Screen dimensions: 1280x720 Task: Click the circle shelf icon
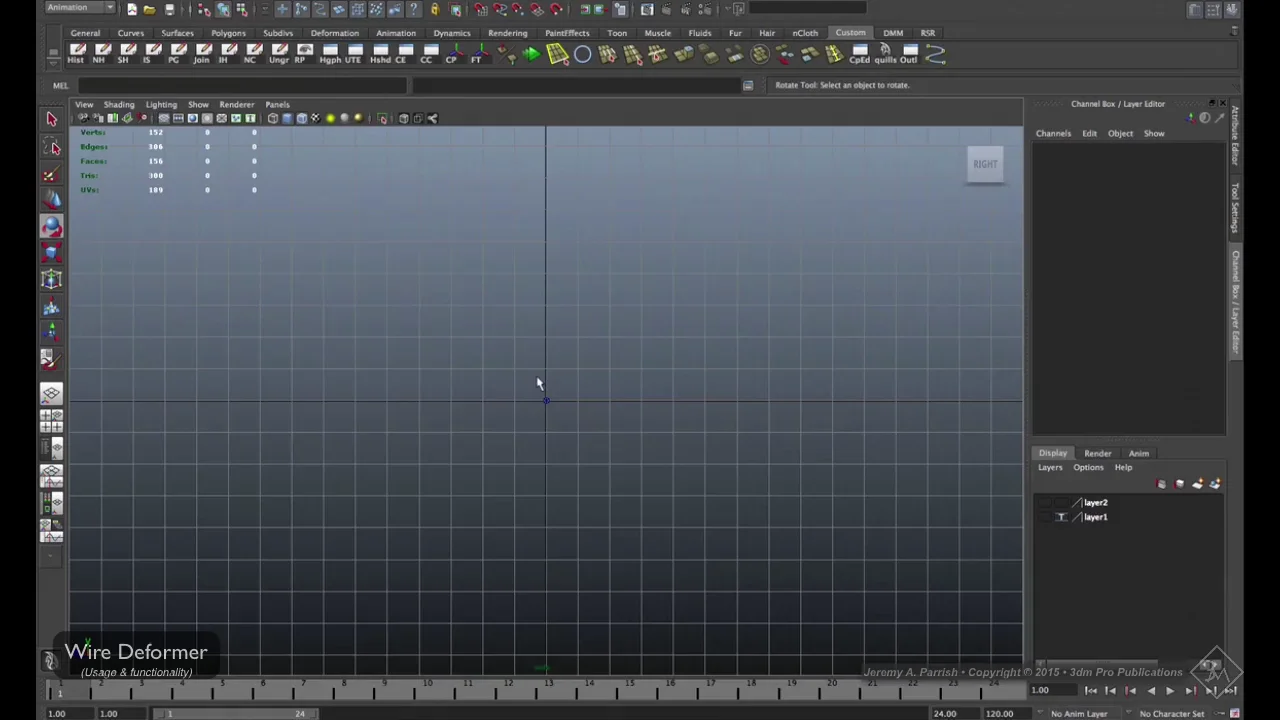point(582,54)
